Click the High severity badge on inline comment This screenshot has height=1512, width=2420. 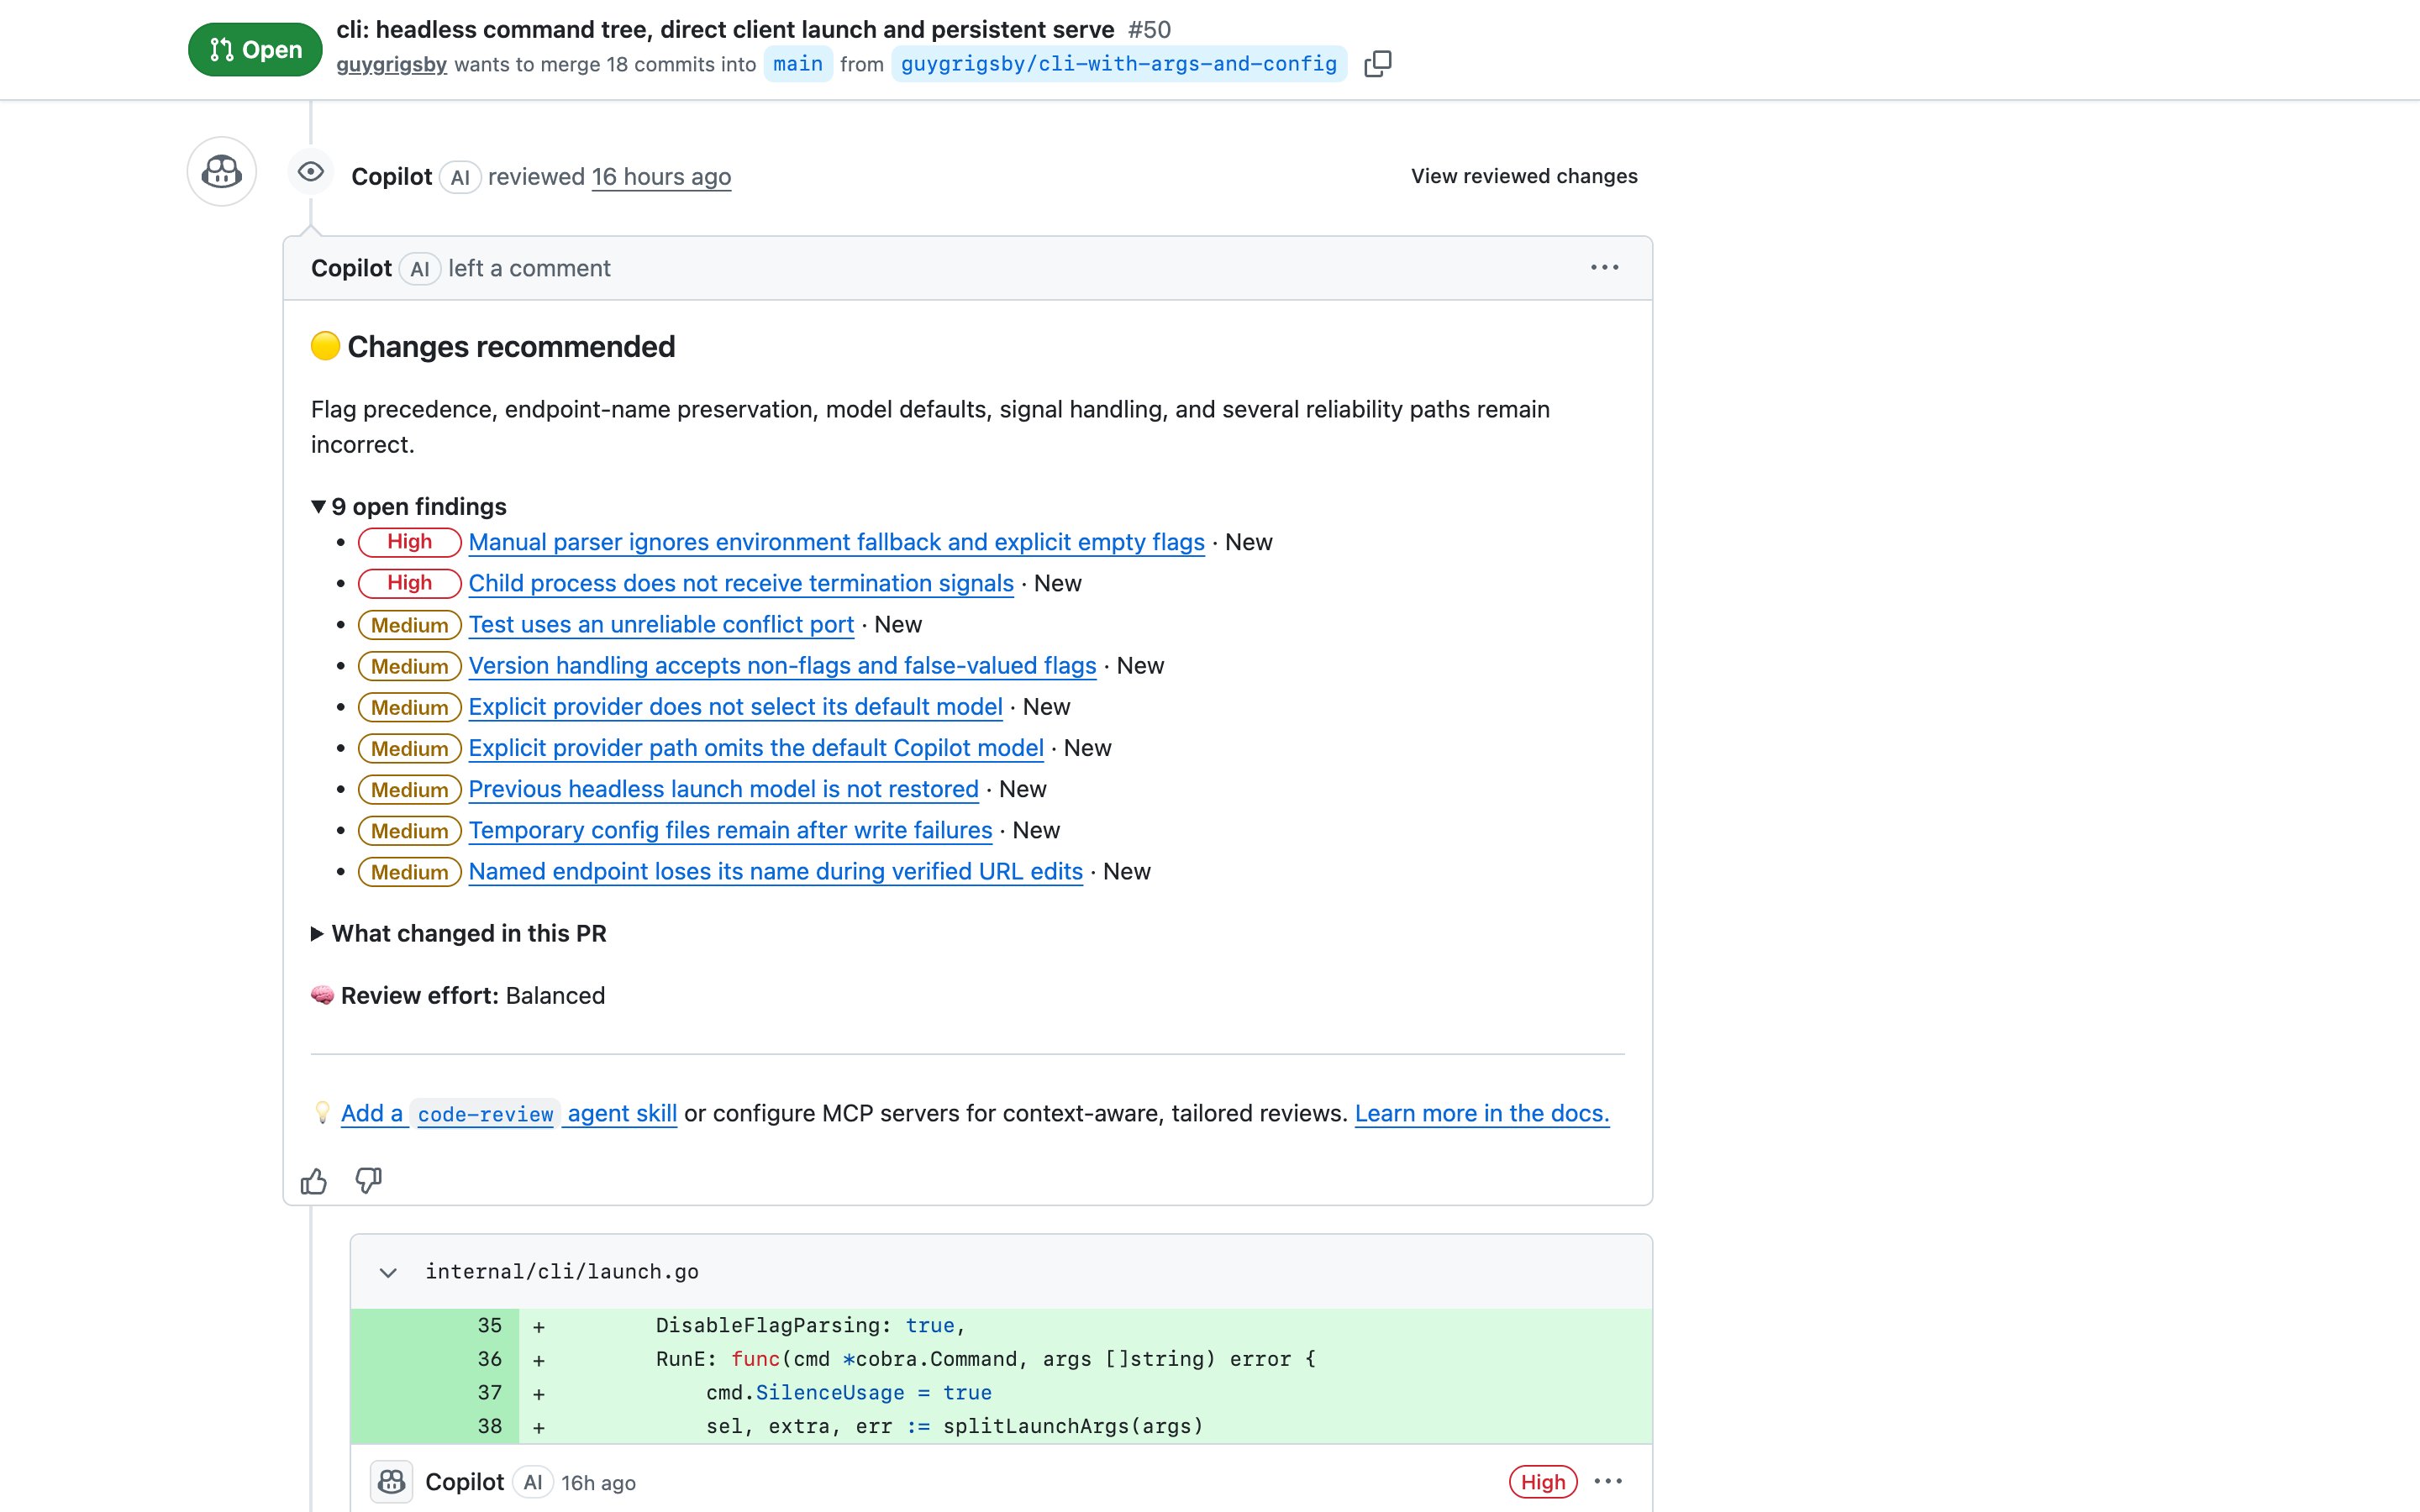click(x=1543, y=1482)
